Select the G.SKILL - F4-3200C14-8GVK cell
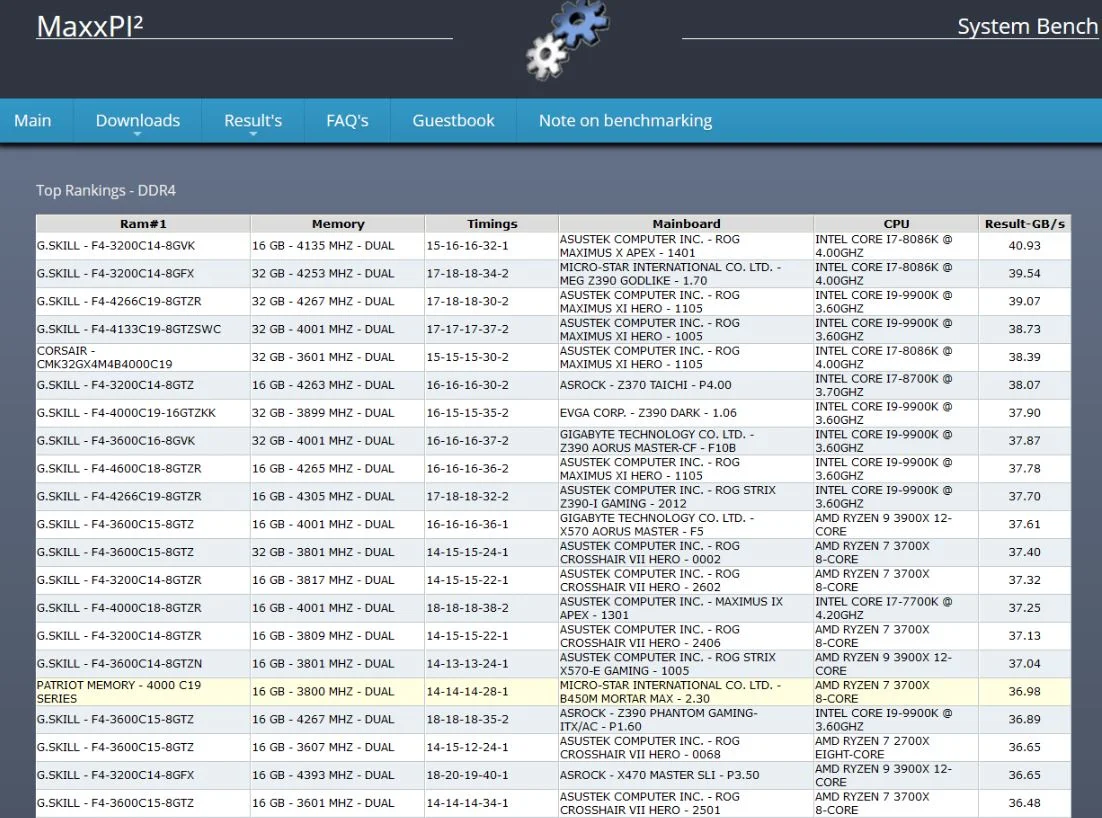 pos(143,246)
